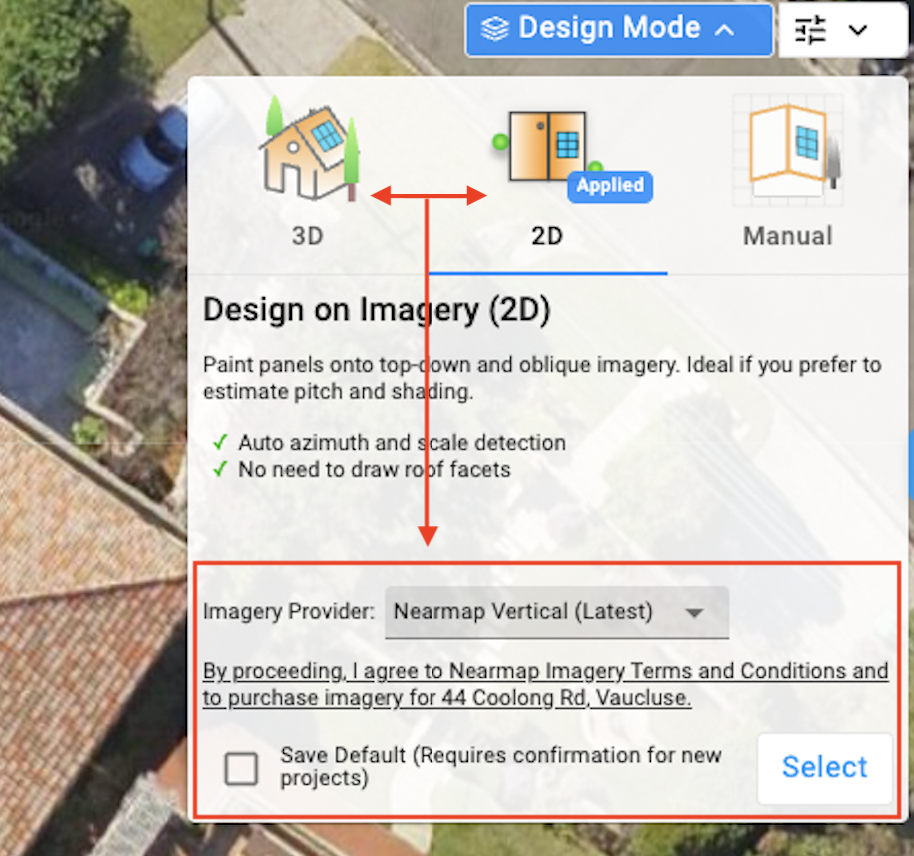Click the view settings sliders icon
The image size is (914, 856).
(x=810, y=29)
